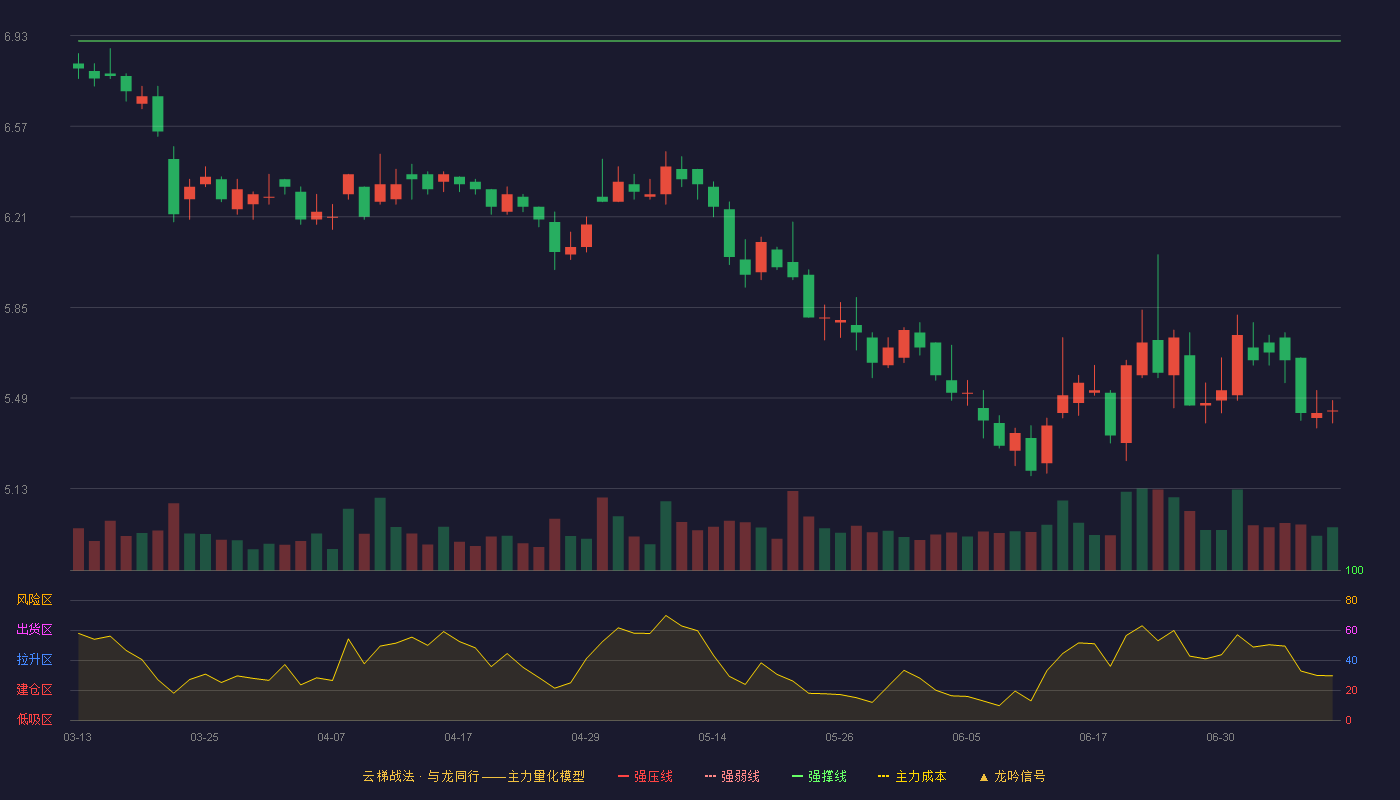
Task: Click the 风险区 zone label
Action: [x=34, y=600]
